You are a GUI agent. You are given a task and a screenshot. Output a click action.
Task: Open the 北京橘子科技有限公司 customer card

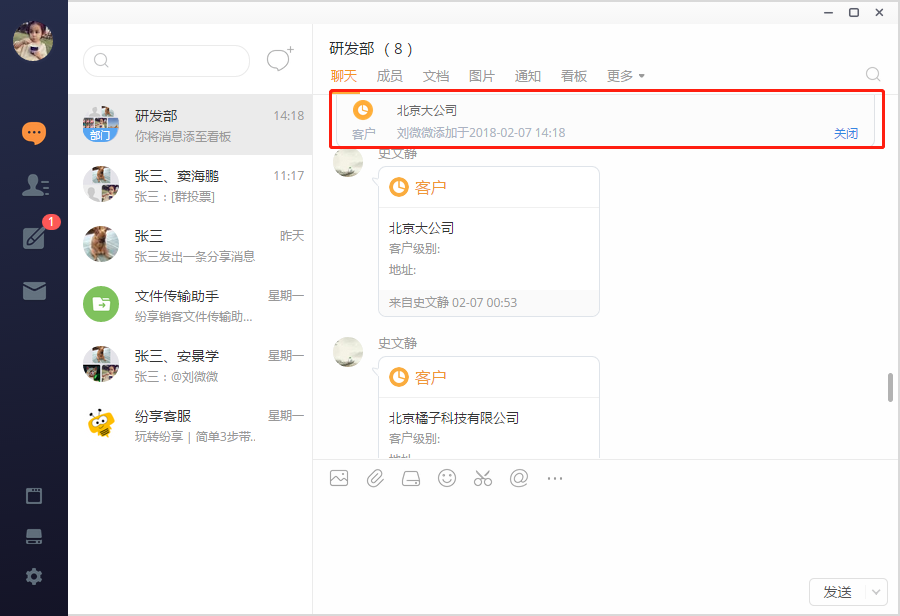pos(488,407)
